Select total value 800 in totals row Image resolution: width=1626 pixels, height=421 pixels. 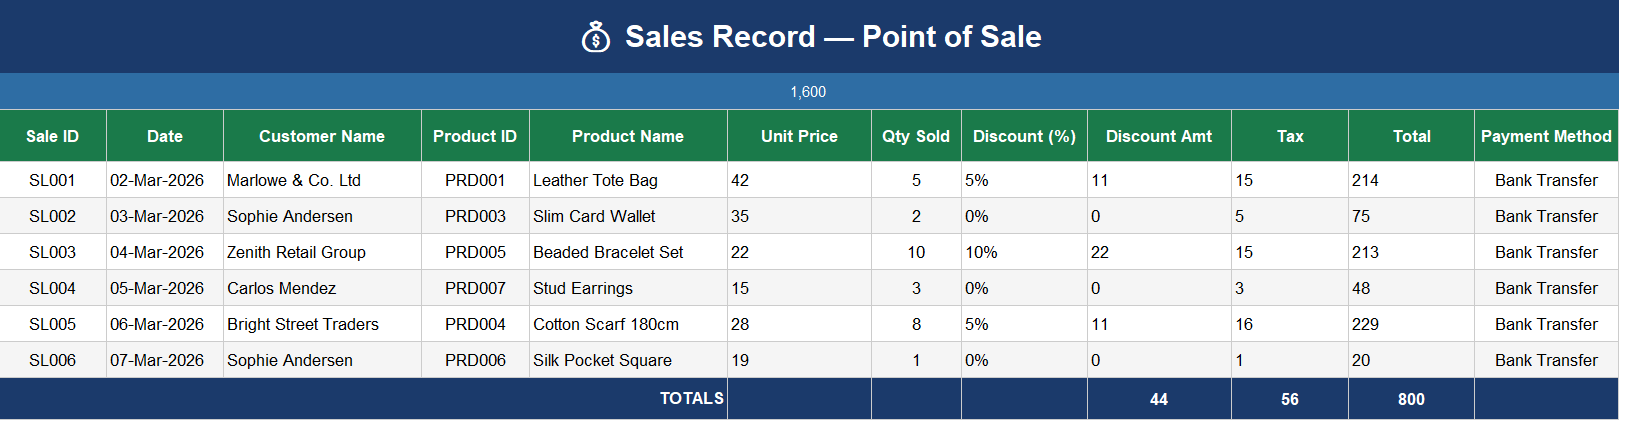[1411, 399]
